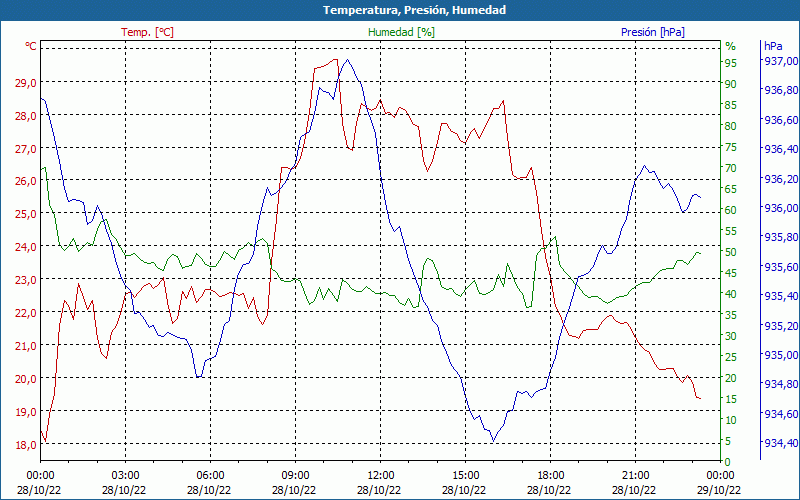800x500 pixels.
Task: Click the blue 'hPa' axis unit label
Action: pos(773,46)
